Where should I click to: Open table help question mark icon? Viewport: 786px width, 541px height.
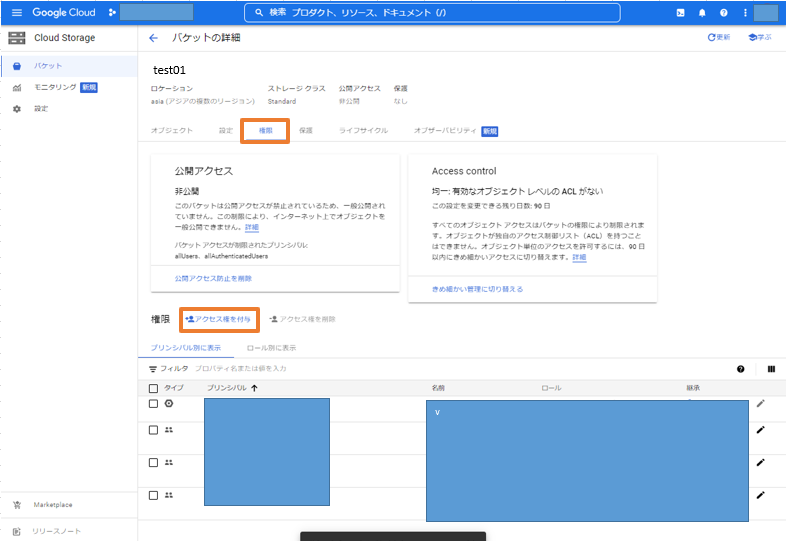tap(740, 369)
